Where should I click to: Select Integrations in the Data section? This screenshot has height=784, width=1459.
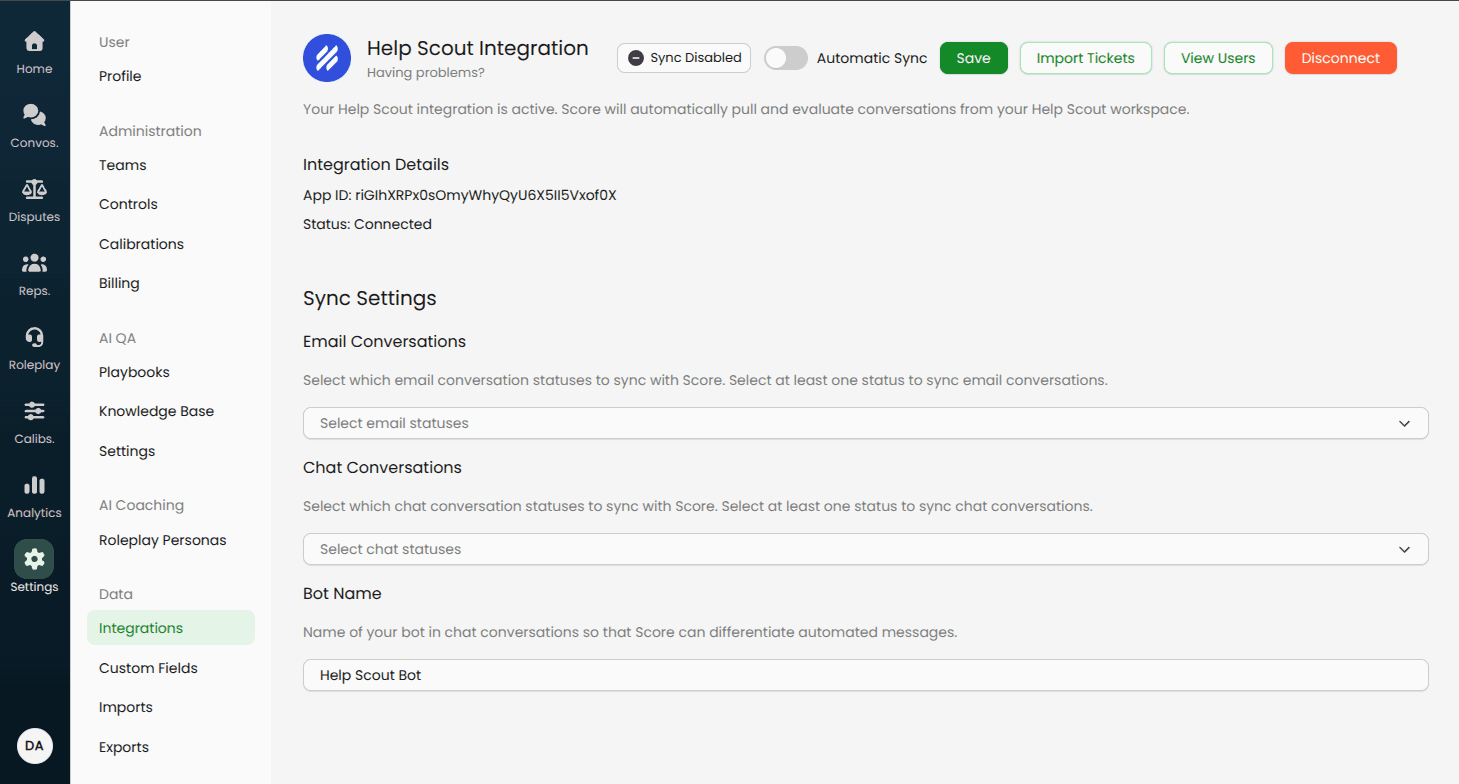tap(171, 628)
